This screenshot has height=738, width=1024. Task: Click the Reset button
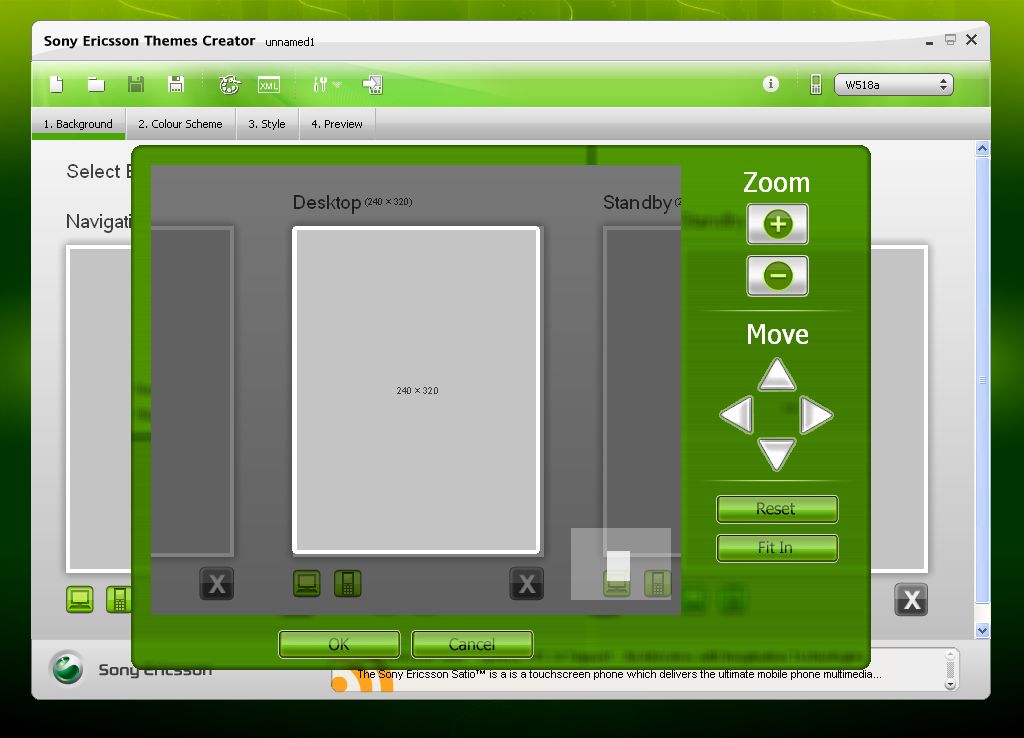(776, 509)
